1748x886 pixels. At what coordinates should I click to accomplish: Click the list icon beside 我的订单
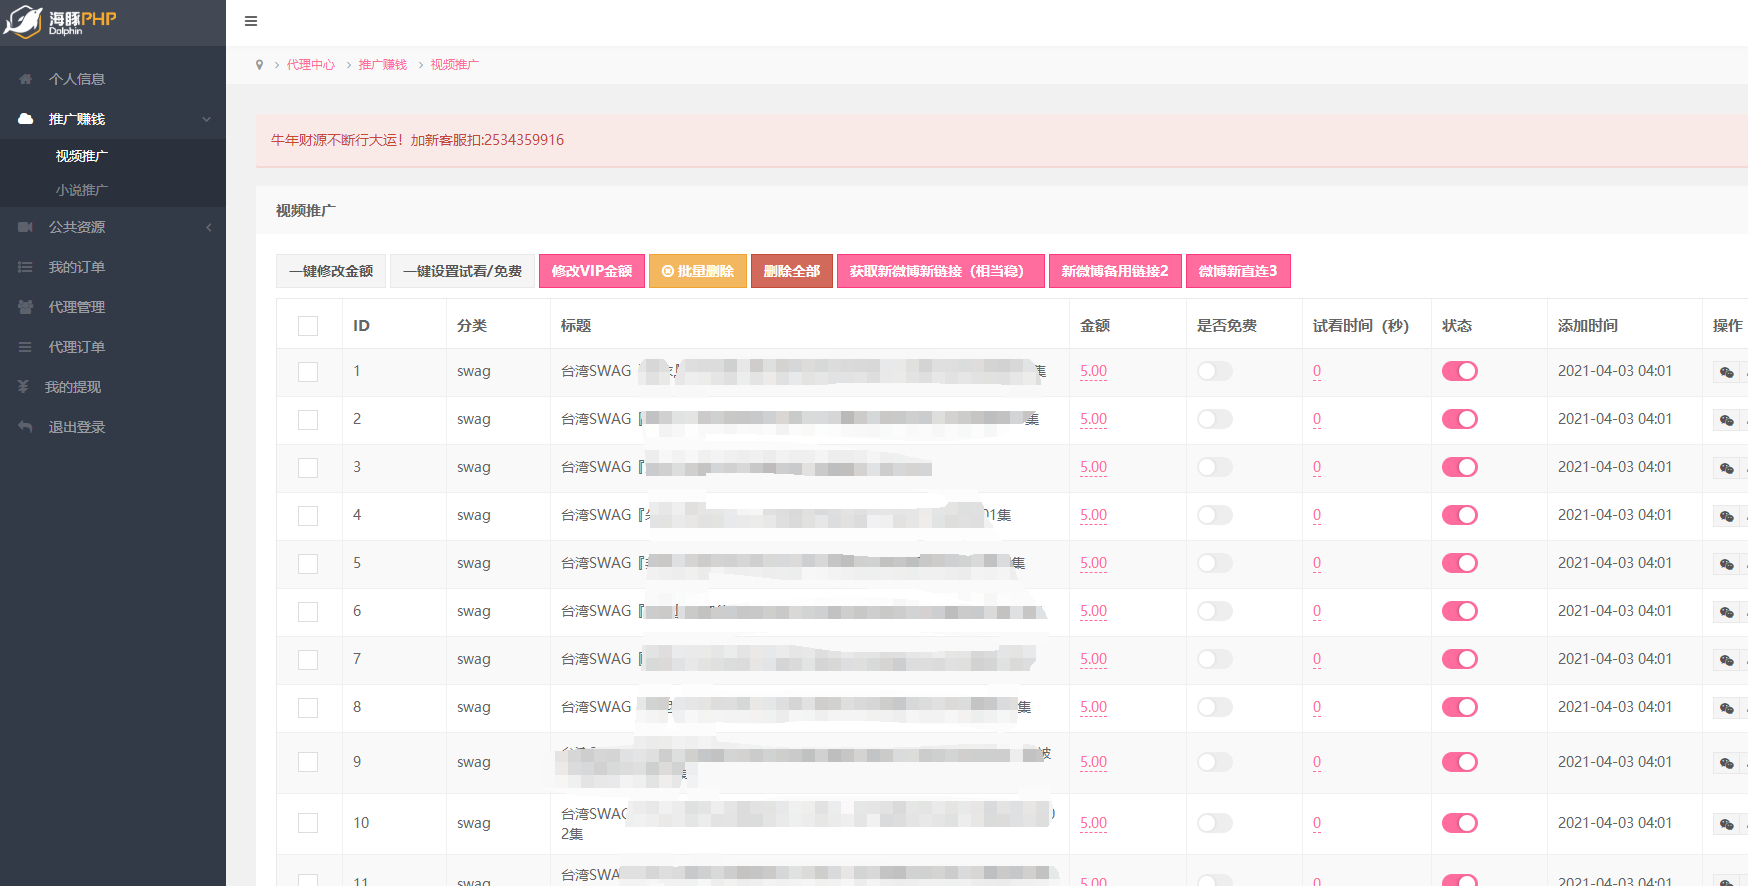26,267
